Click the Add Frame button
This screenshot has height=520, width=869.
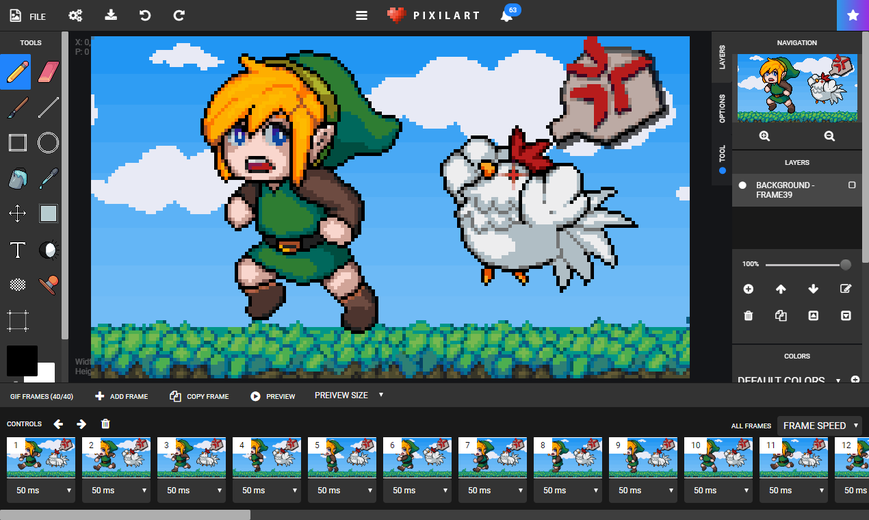[x=121, y=396]
